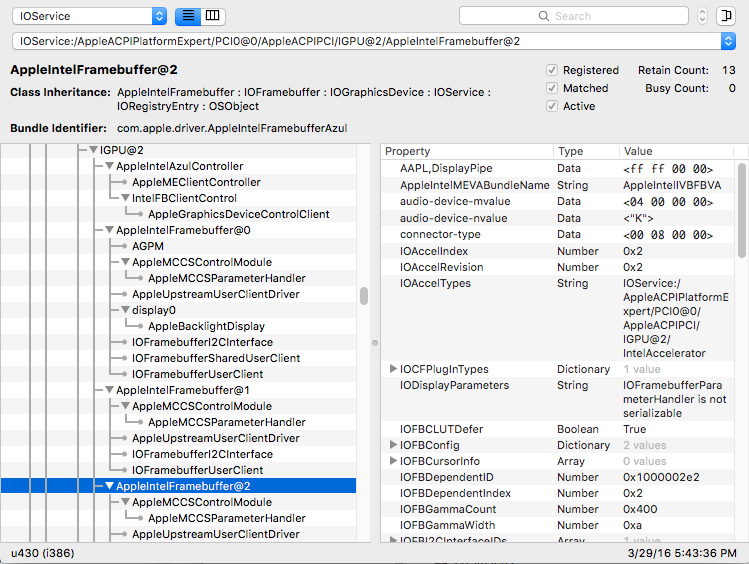This screenshot has height=564, width=749.
Task: Collapse the IntelFBClientControl node
Action: pos(125,198)
